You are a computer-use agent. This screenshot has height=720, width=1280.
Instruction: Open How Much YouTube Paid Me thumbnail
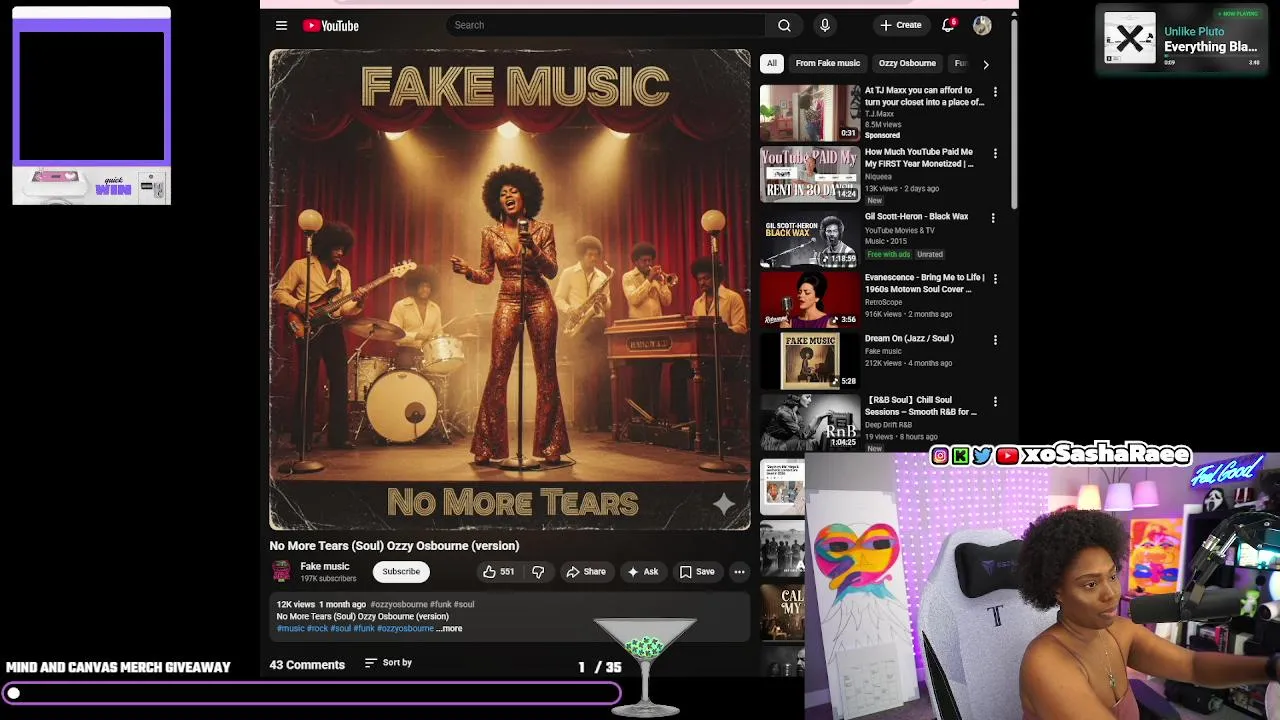[810, 174]
